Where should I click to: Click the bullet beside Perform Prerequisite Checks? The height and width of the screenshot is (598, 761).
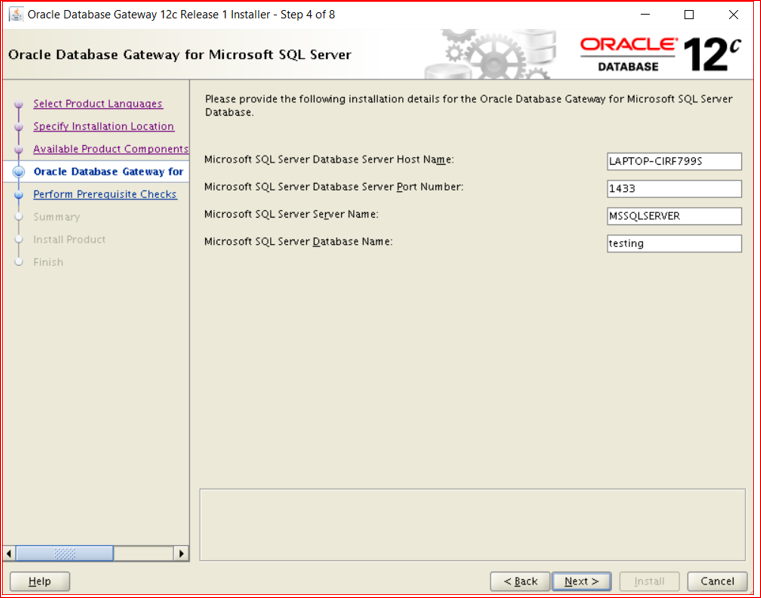[19, 195]
